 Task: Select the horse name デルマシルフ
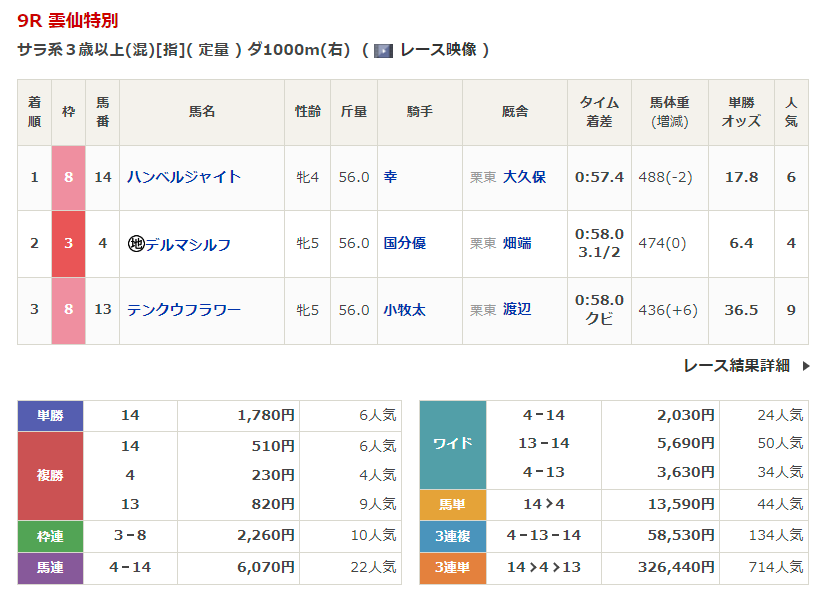click(x=188, y=243)
